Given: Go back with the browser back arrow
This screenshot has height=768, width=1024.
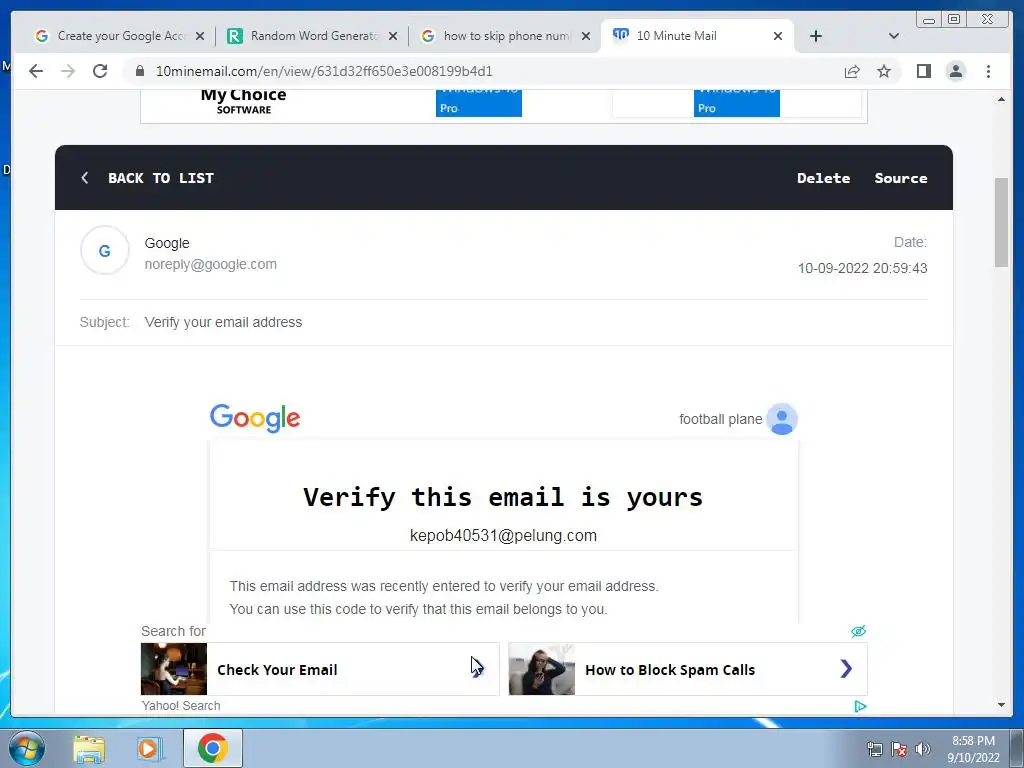Looking at the screenshot, I should tap(36, 71).
